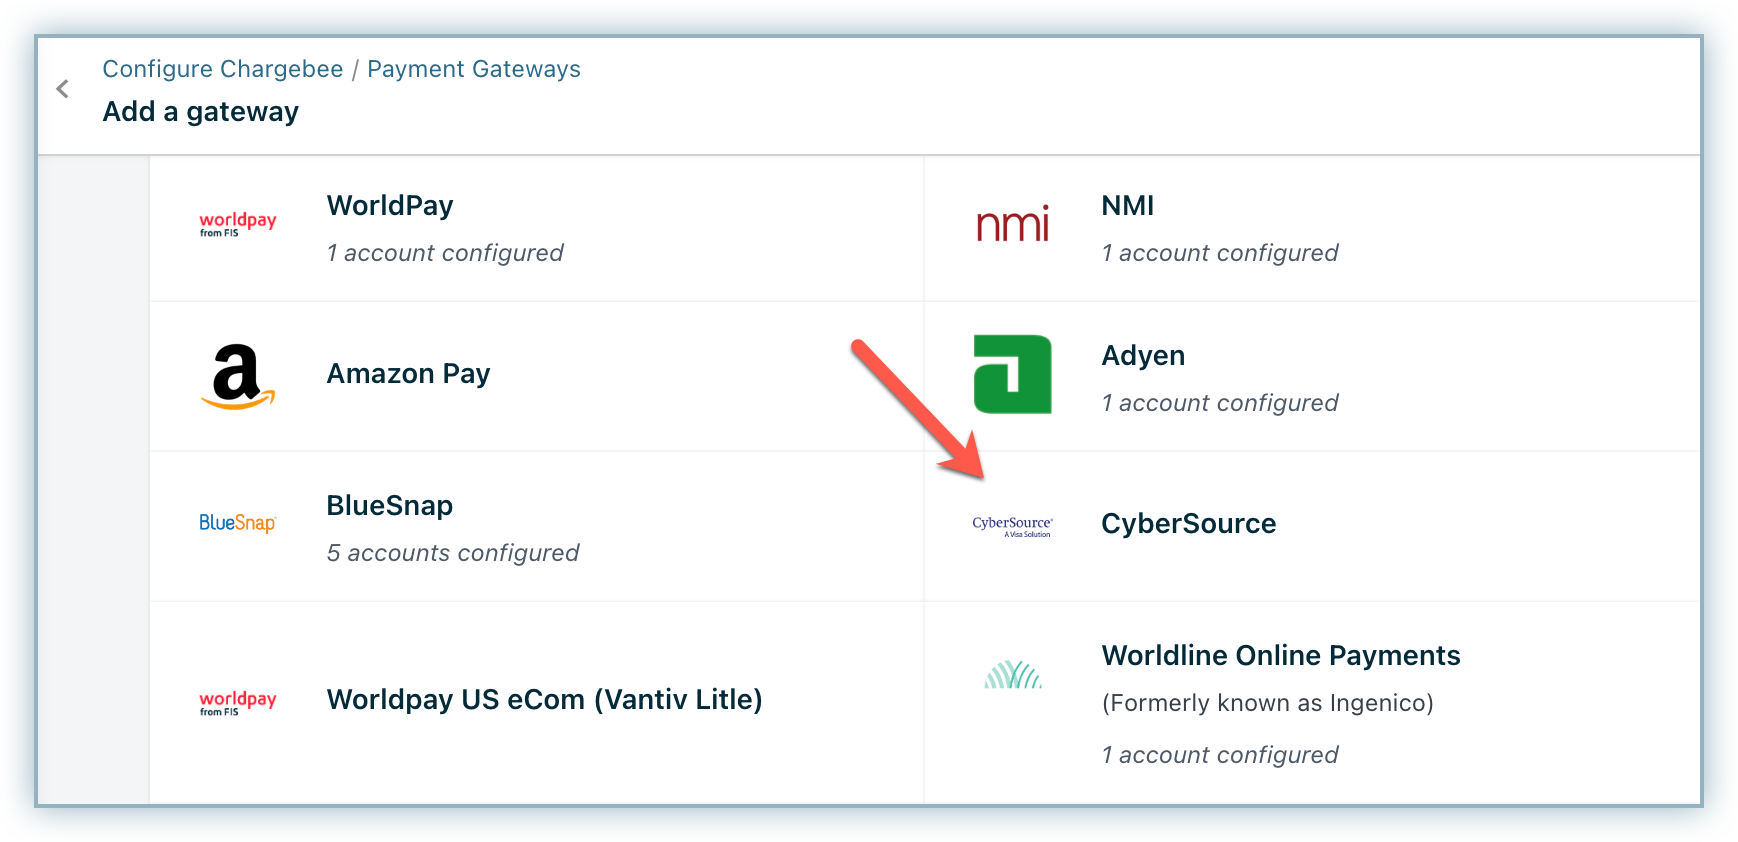Viewport: 1738px width, 842px height.
Task: Select the NMI gateway name
Action: tap(1127, 206)
